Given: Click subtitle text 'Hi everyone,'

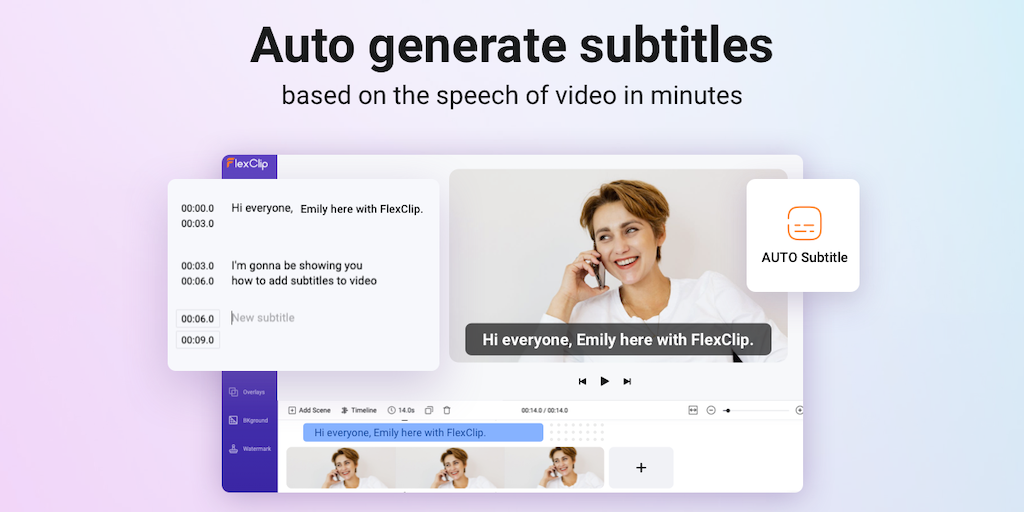Looking at the screenshot, I should (x=262, y=208).
